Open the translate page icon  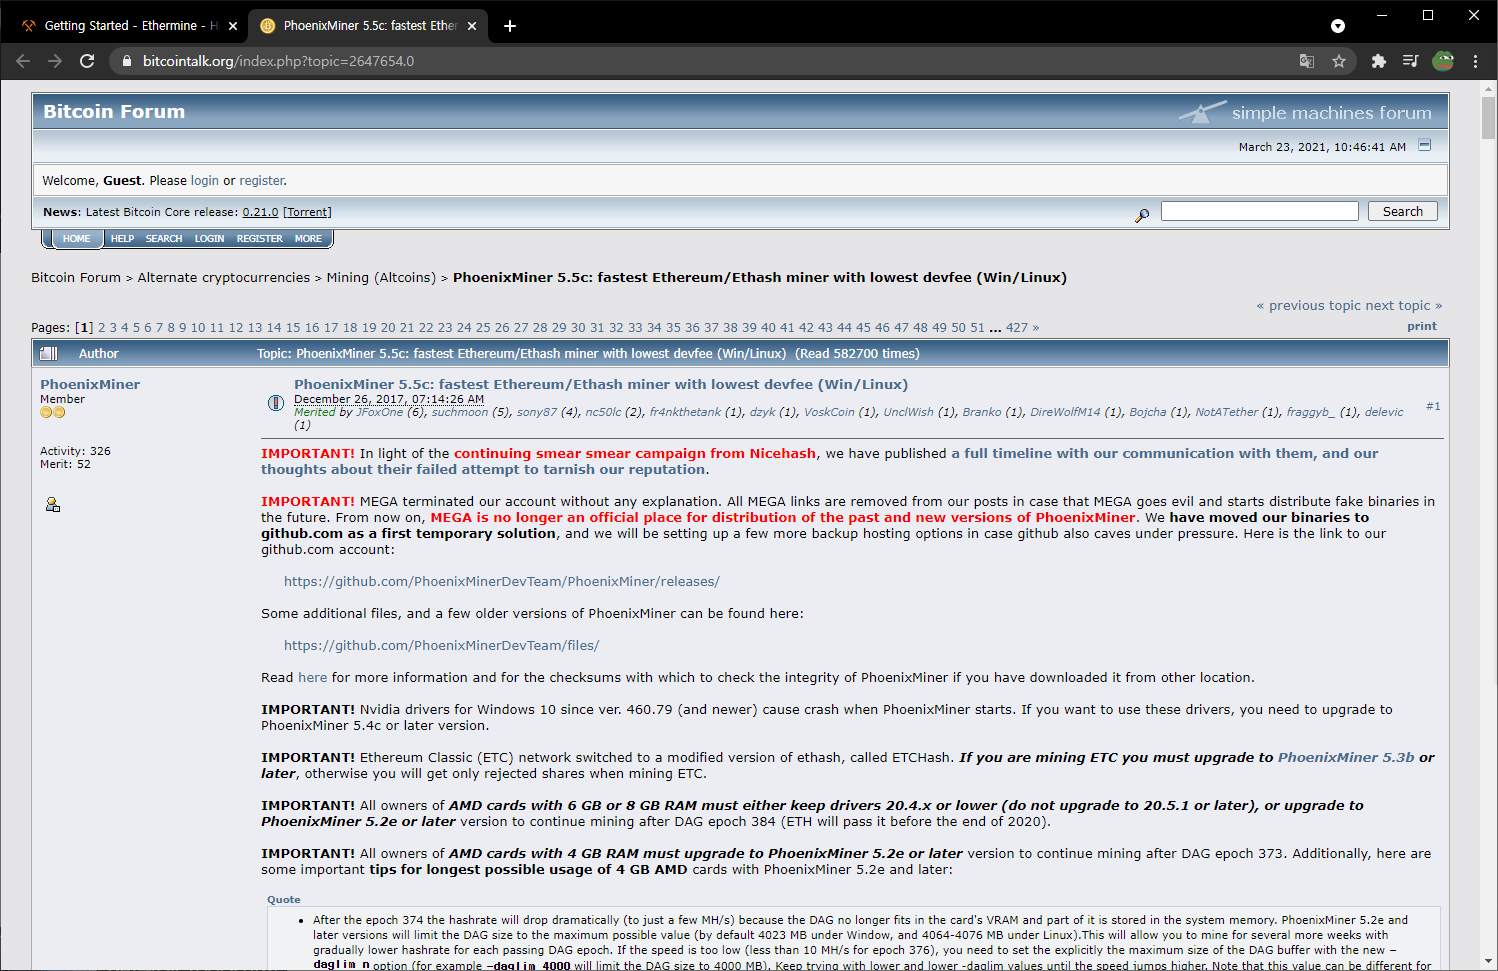(1307, 61)
